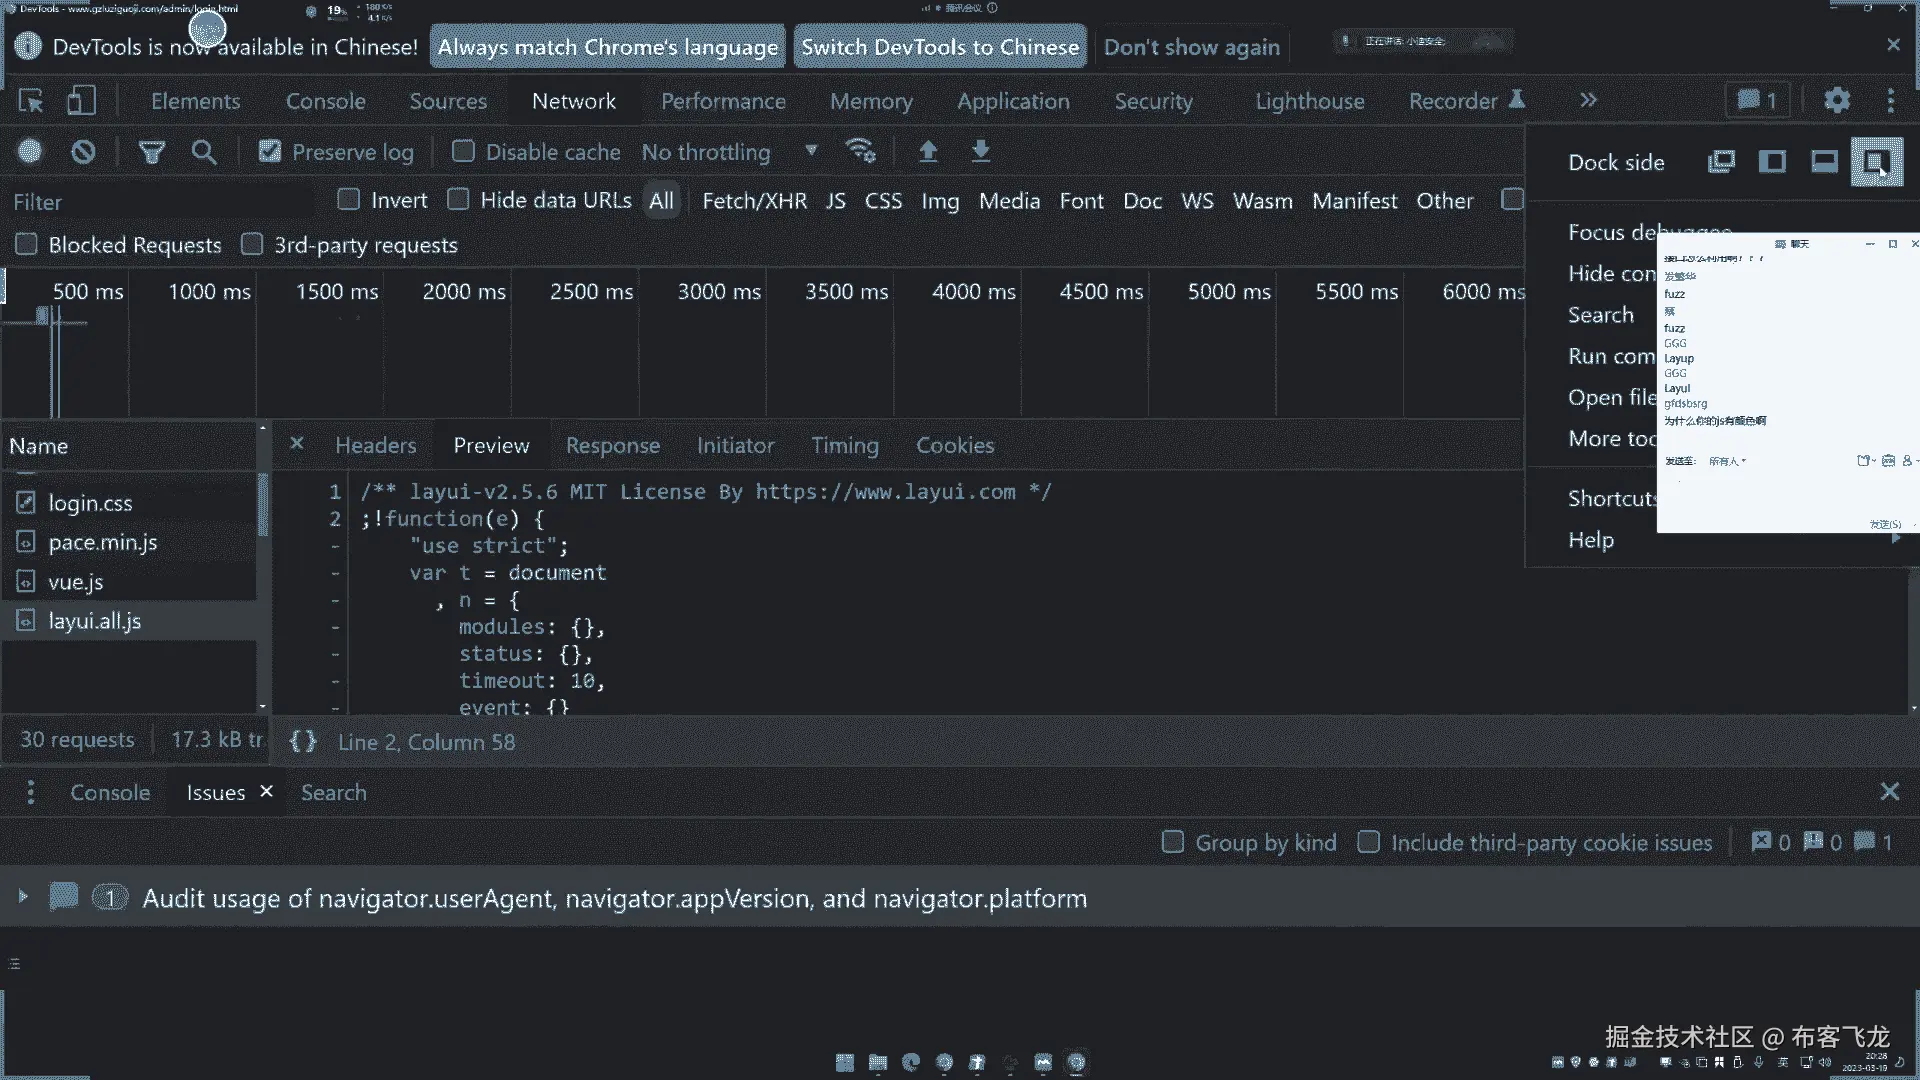Check the Hide data URLs option
The width and height of the screenshot is (1920, 1080).
pyautogui.click(x=458, y=199)
